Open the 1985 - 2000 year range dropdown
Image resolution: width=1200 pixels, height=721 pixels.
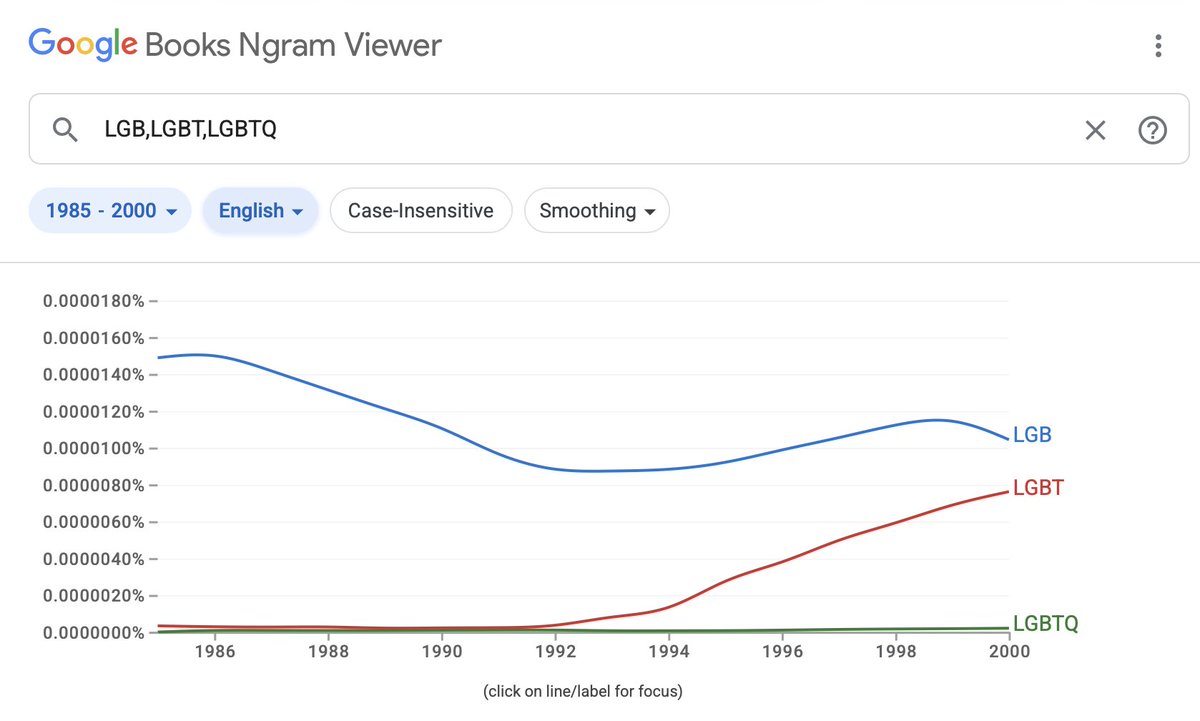coord(110,211)
